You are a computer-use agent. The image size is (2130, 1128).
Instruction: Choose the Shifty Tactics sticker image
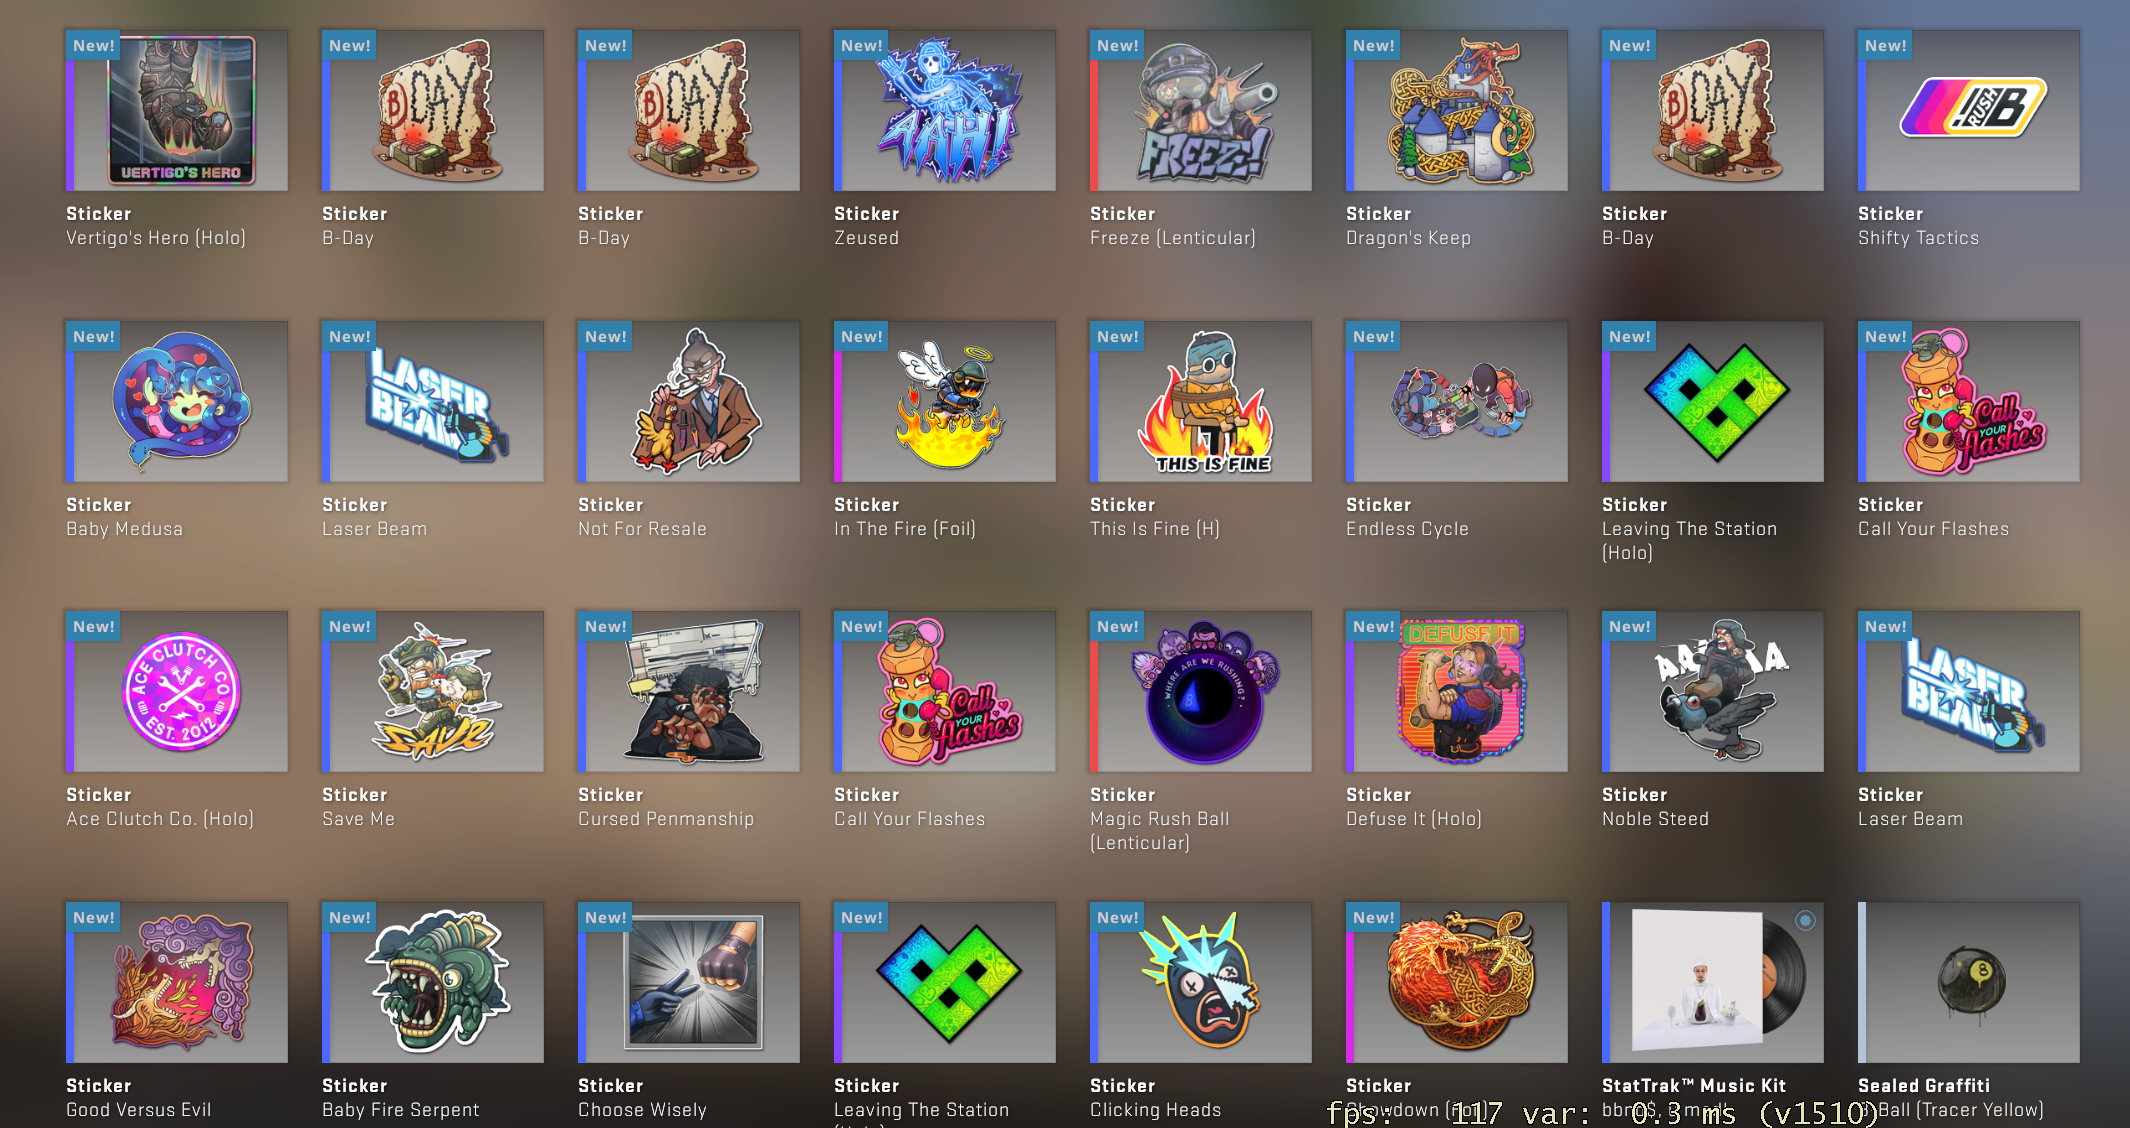[1969, 110]
